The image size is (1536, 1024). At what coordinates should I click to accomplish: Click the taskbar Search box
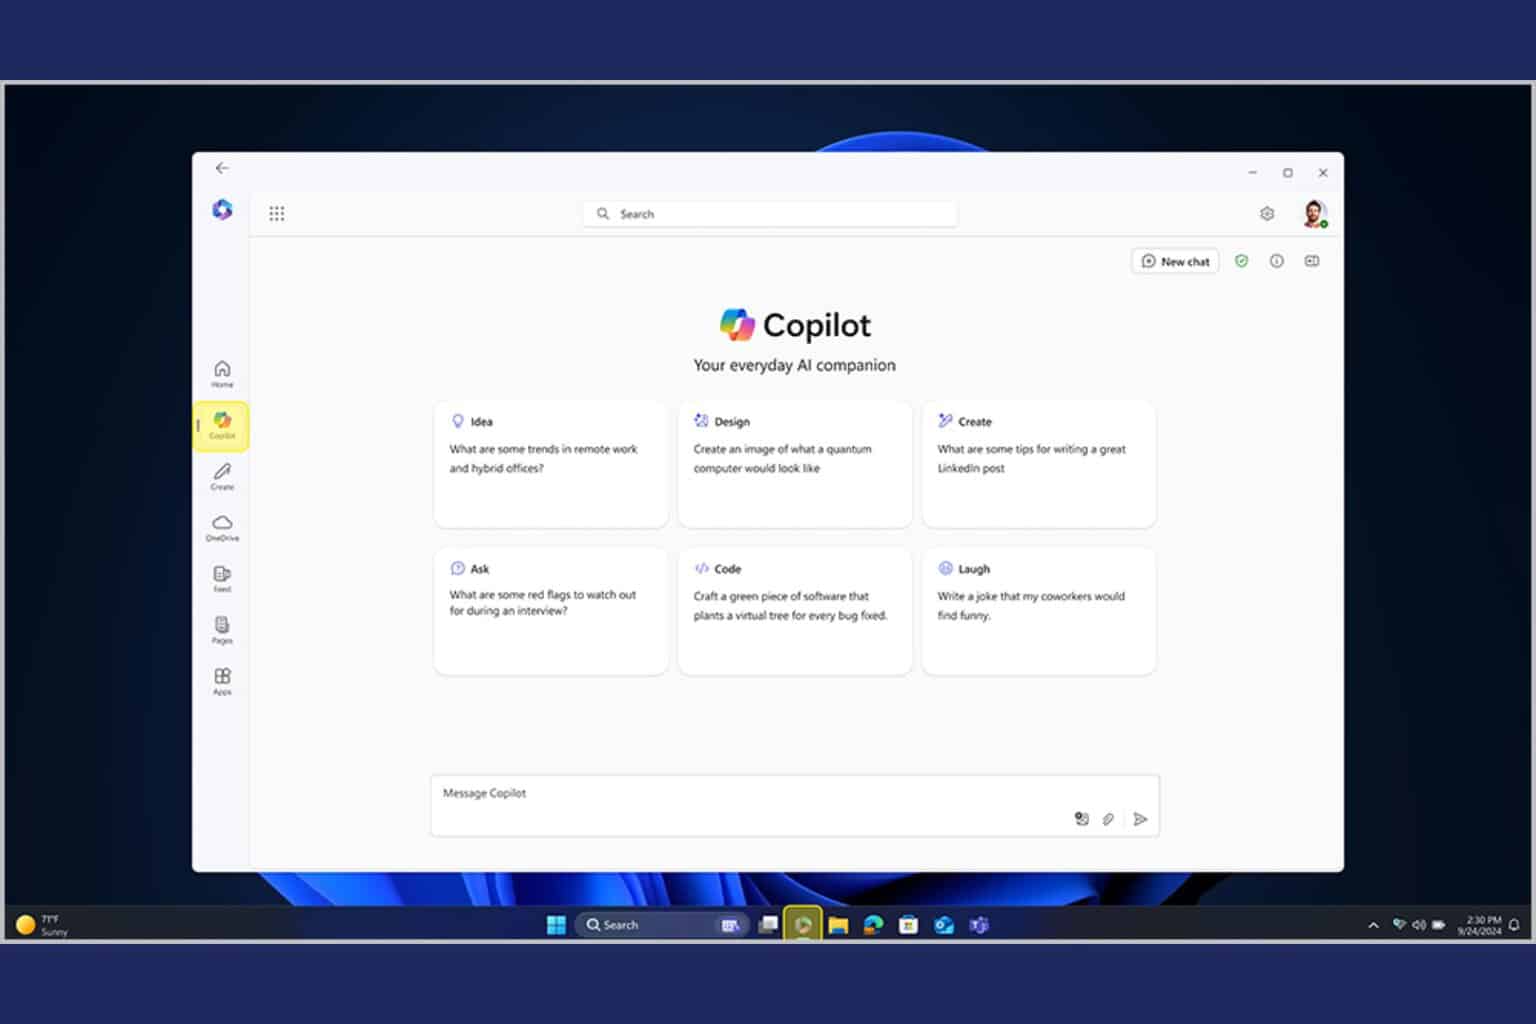(x=661, y=925)
